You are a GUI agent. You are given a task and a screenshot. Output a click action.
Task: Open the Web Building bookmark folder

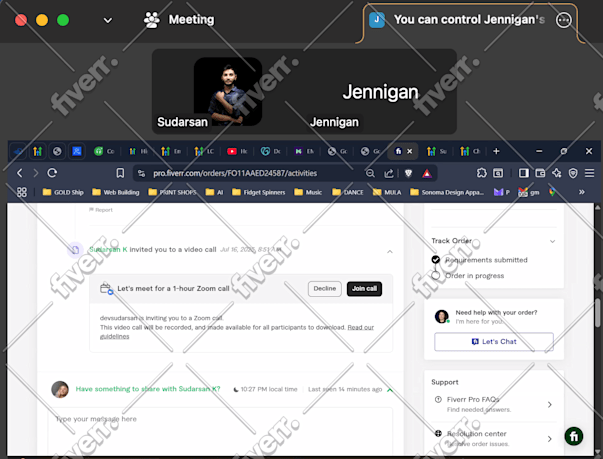coord(116,192)
